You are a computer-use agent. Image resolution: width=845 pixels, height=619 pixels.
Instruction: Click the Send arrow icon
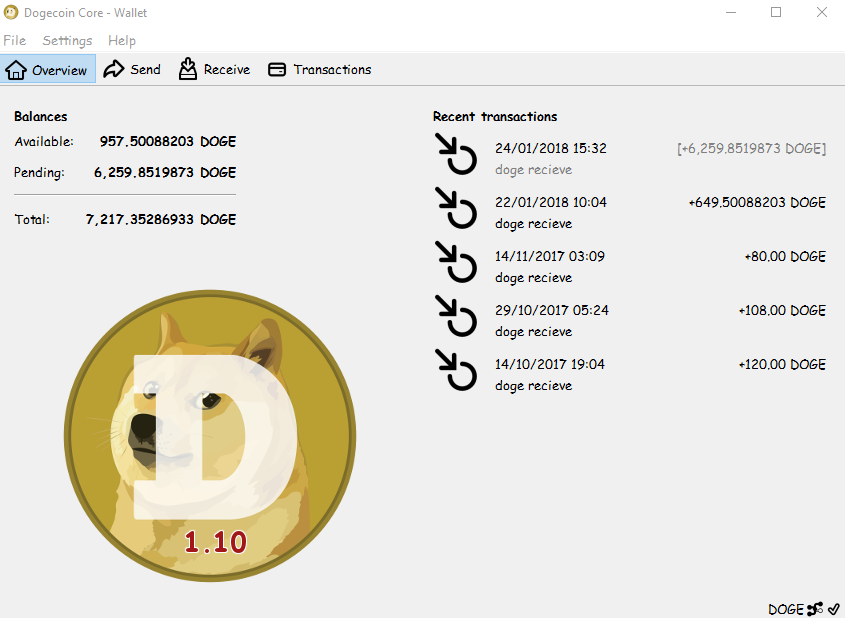point(114,69)
